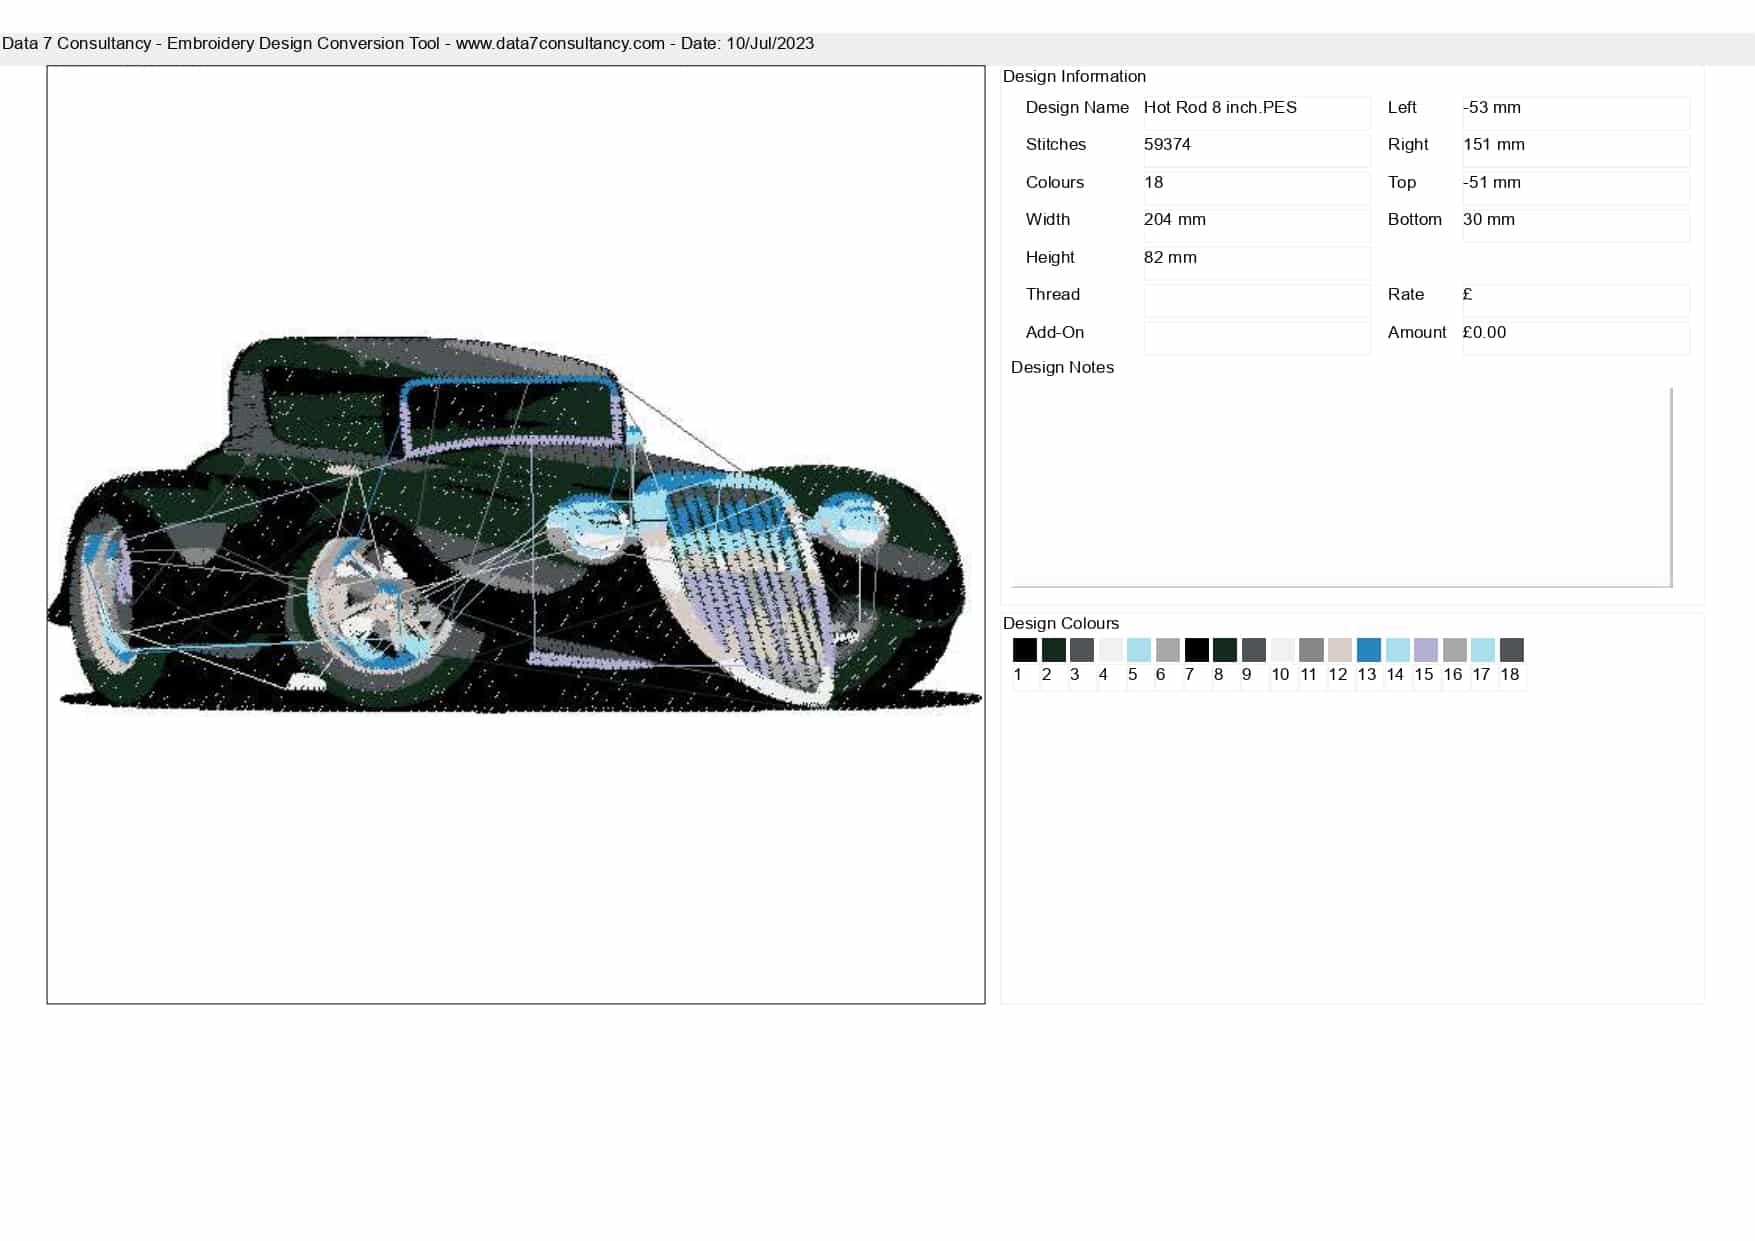The width and height of the screenshot is (1755, 1241).
Task: Click the 'Amount' label
Action: (1416, 332)
